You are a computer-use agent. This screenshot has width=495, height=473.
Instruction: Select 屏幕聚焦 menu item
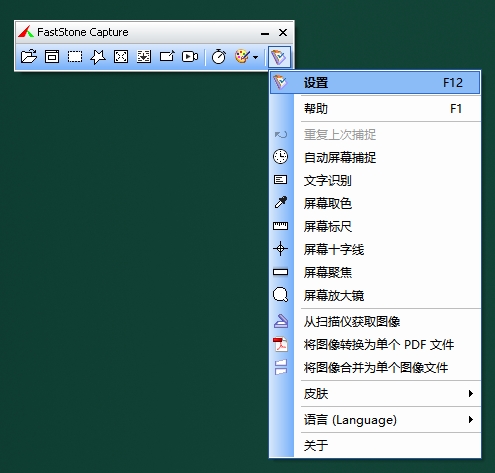point(375,272)
